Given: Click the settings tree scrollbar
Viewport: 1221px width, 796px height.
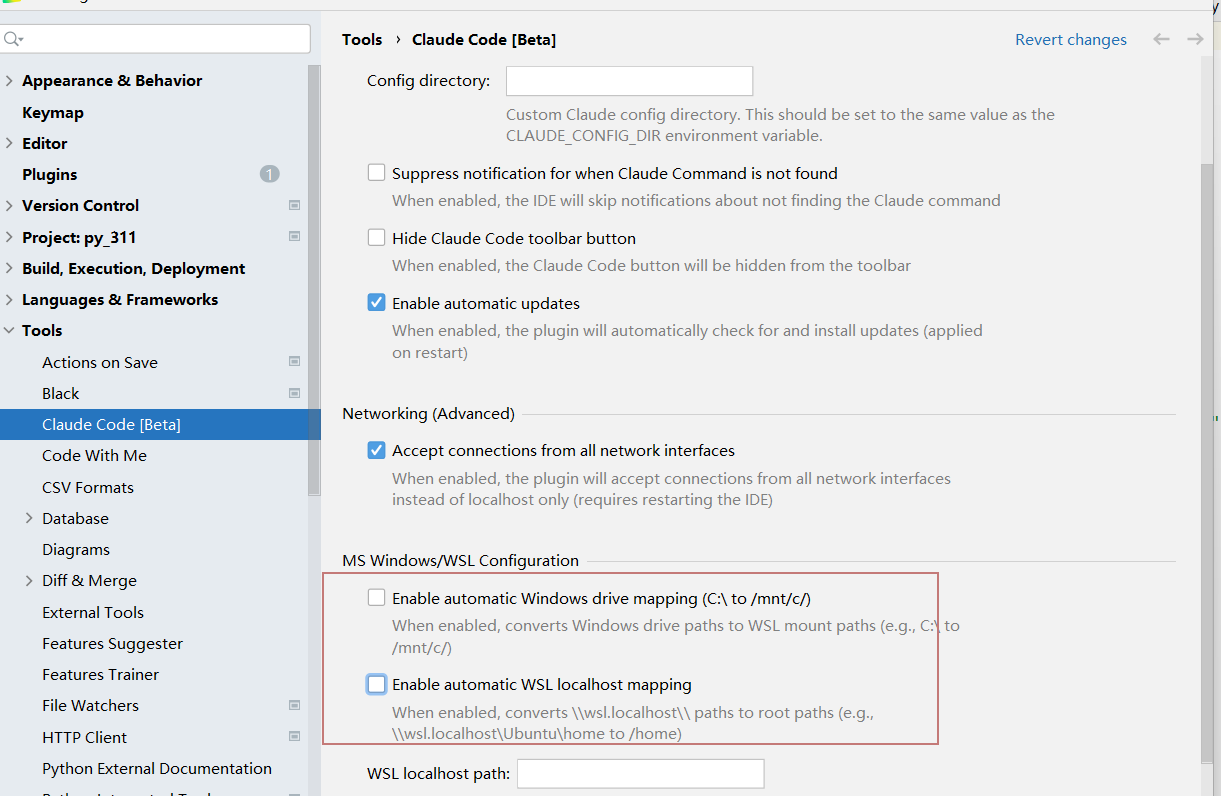Looking at the screenshot, I should pyautogui.click(x=315, y=280).
